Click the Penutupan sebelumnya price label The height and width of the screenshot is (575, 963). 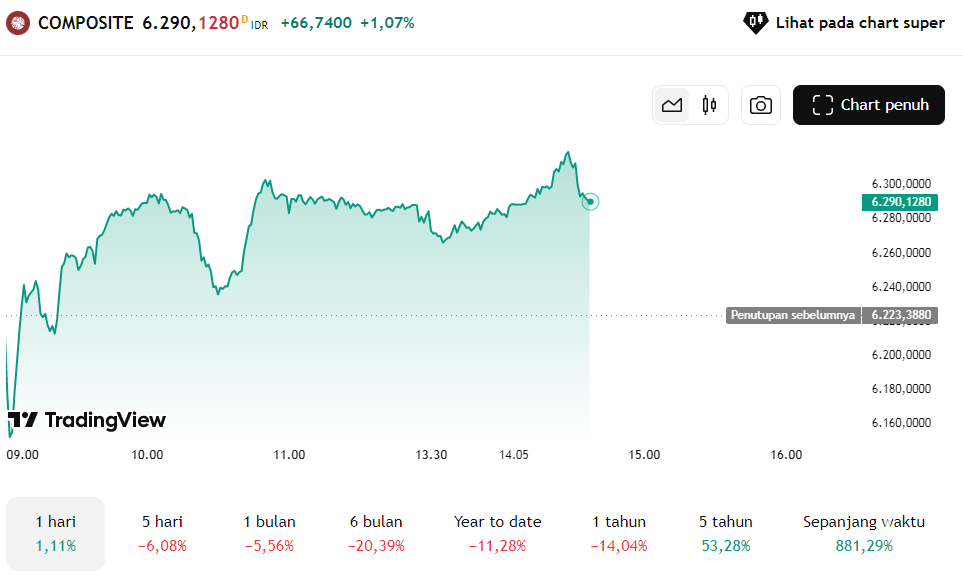click(x=792, y=315)
